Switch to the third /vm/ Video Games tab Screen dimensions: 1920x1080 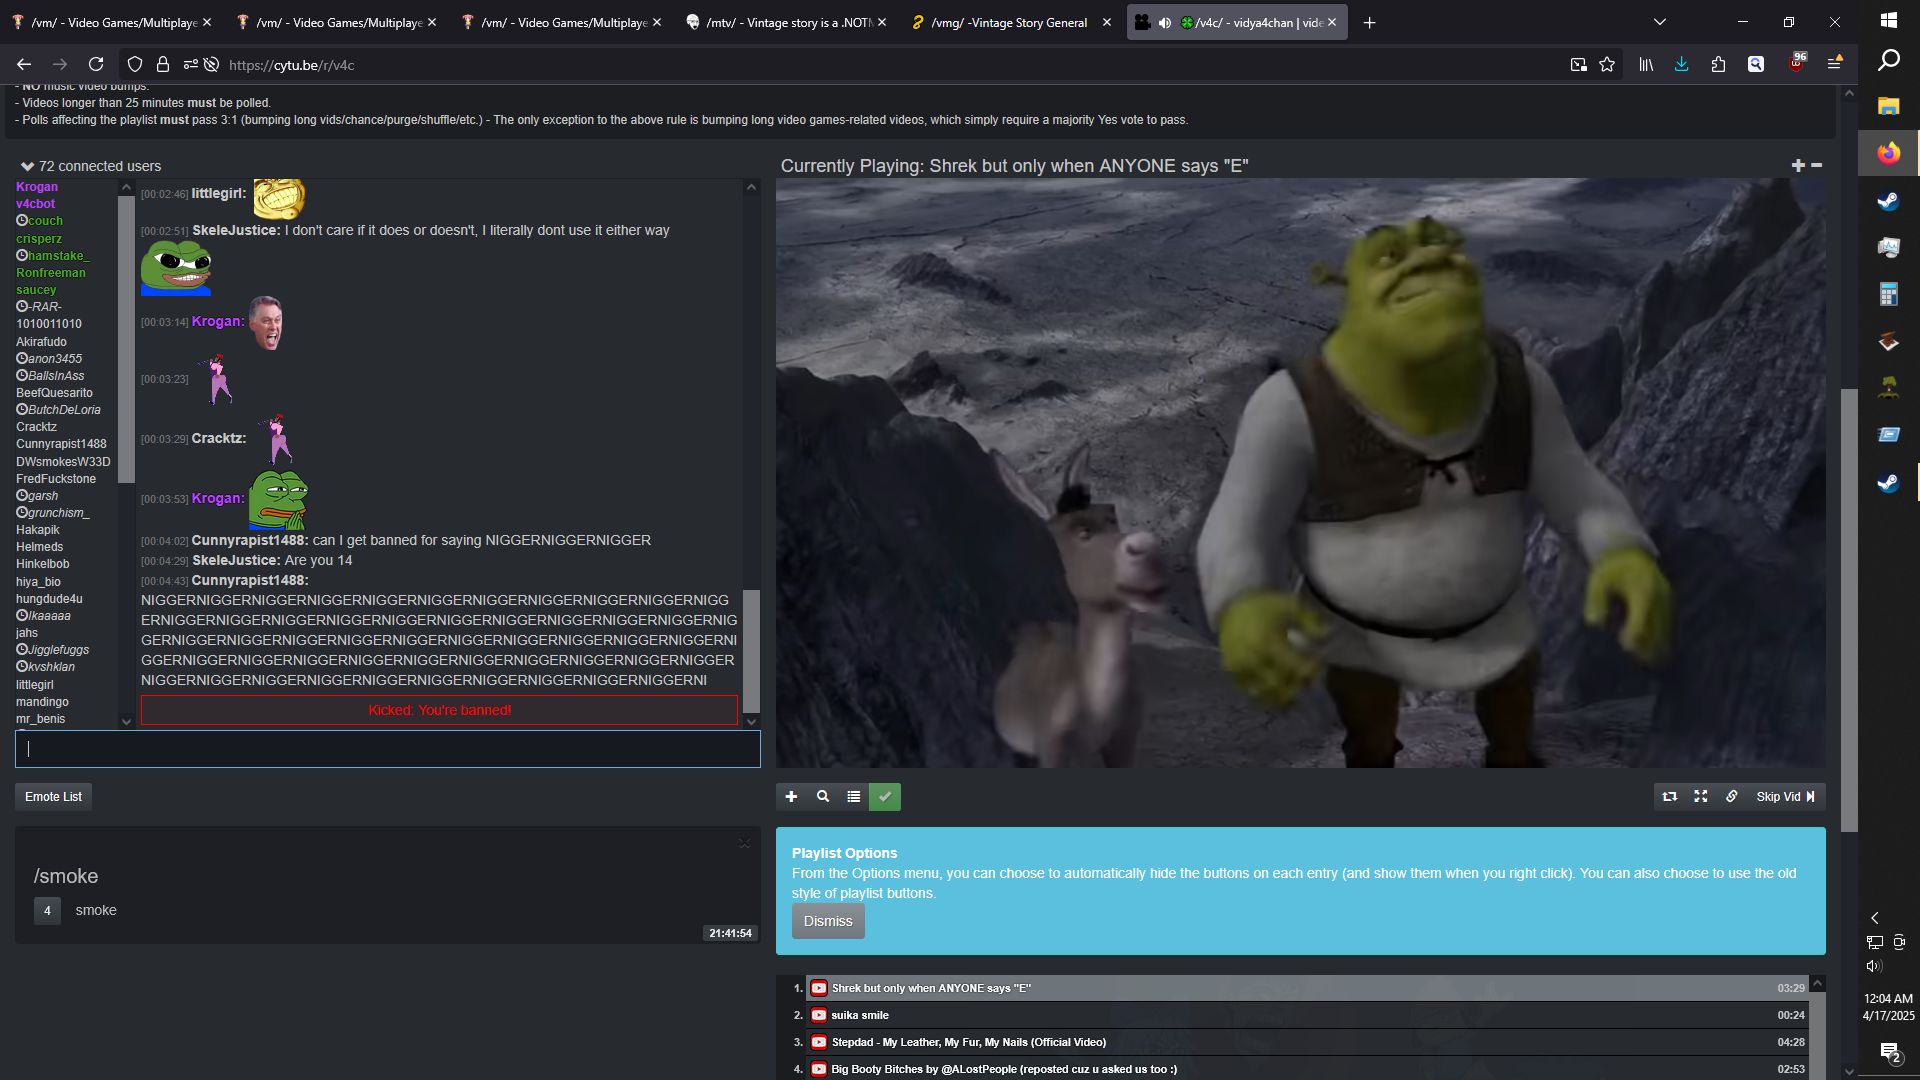pyautogui.click(x=562, y=22)
